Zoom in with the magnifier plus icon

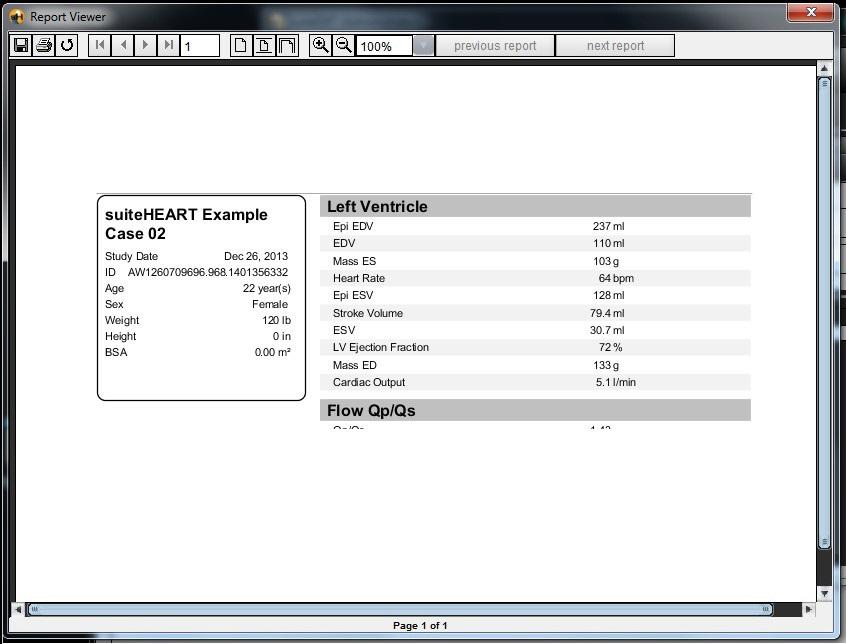[x=320, y=45]
